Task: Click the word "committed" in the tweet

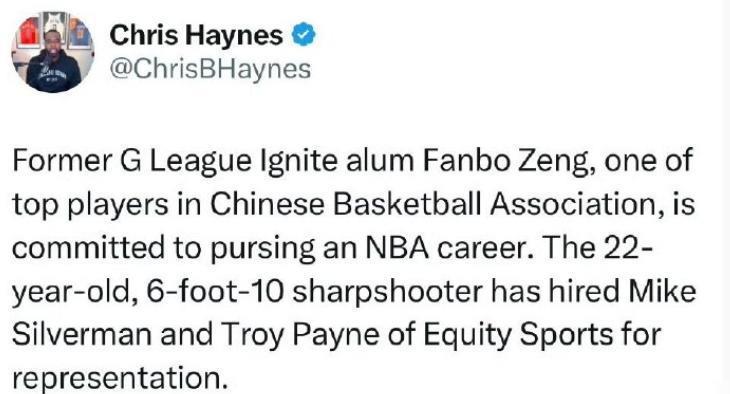Action: [x=88, y=248]
